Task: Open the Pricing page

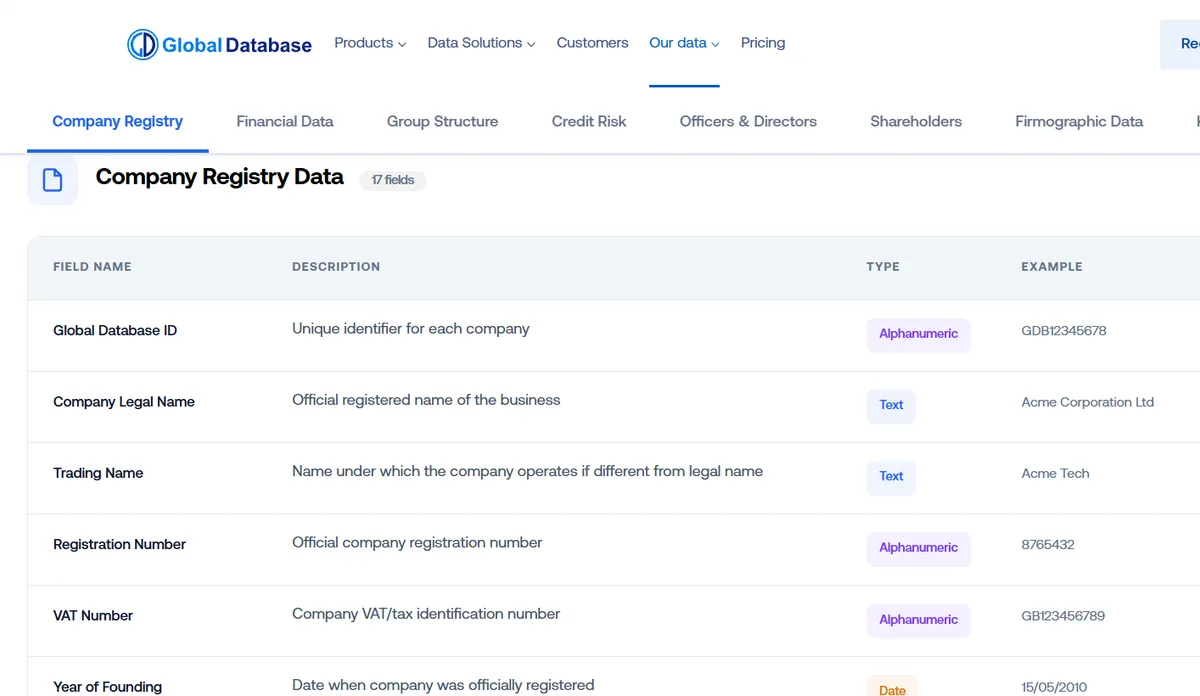Action: pyautogui.click(x=763, y=43)
